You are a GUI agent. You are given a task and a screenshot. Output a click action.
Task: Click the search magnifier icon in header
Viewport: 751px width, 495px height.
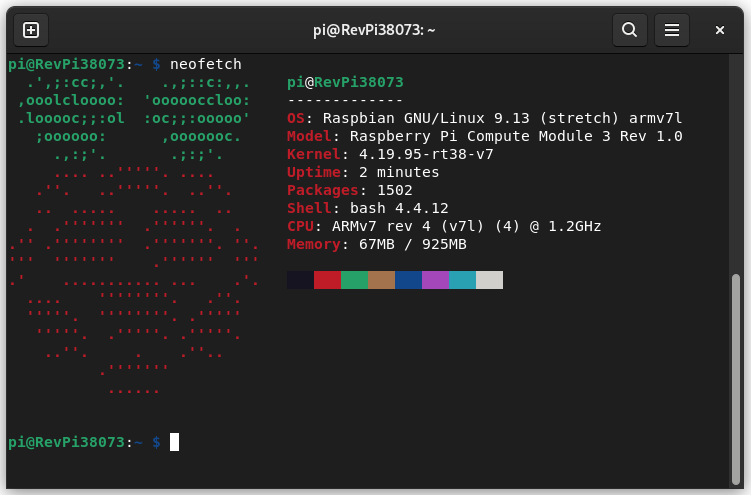(629, 30)
